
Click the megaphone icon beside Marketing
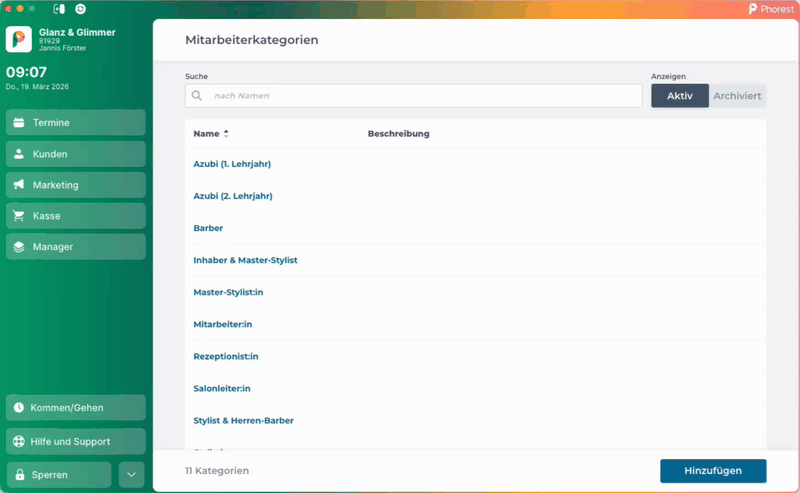pos(19,185)
